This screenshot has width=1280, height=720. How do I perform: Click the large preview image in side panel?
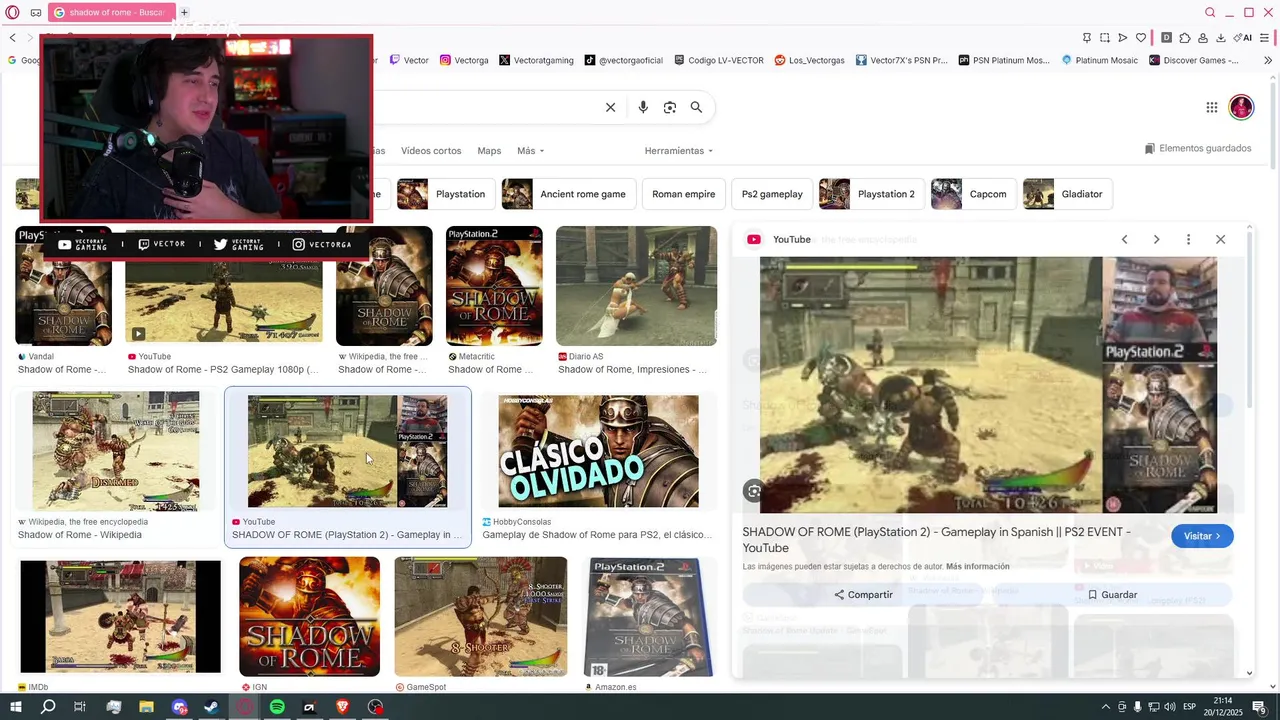point(988,385)
